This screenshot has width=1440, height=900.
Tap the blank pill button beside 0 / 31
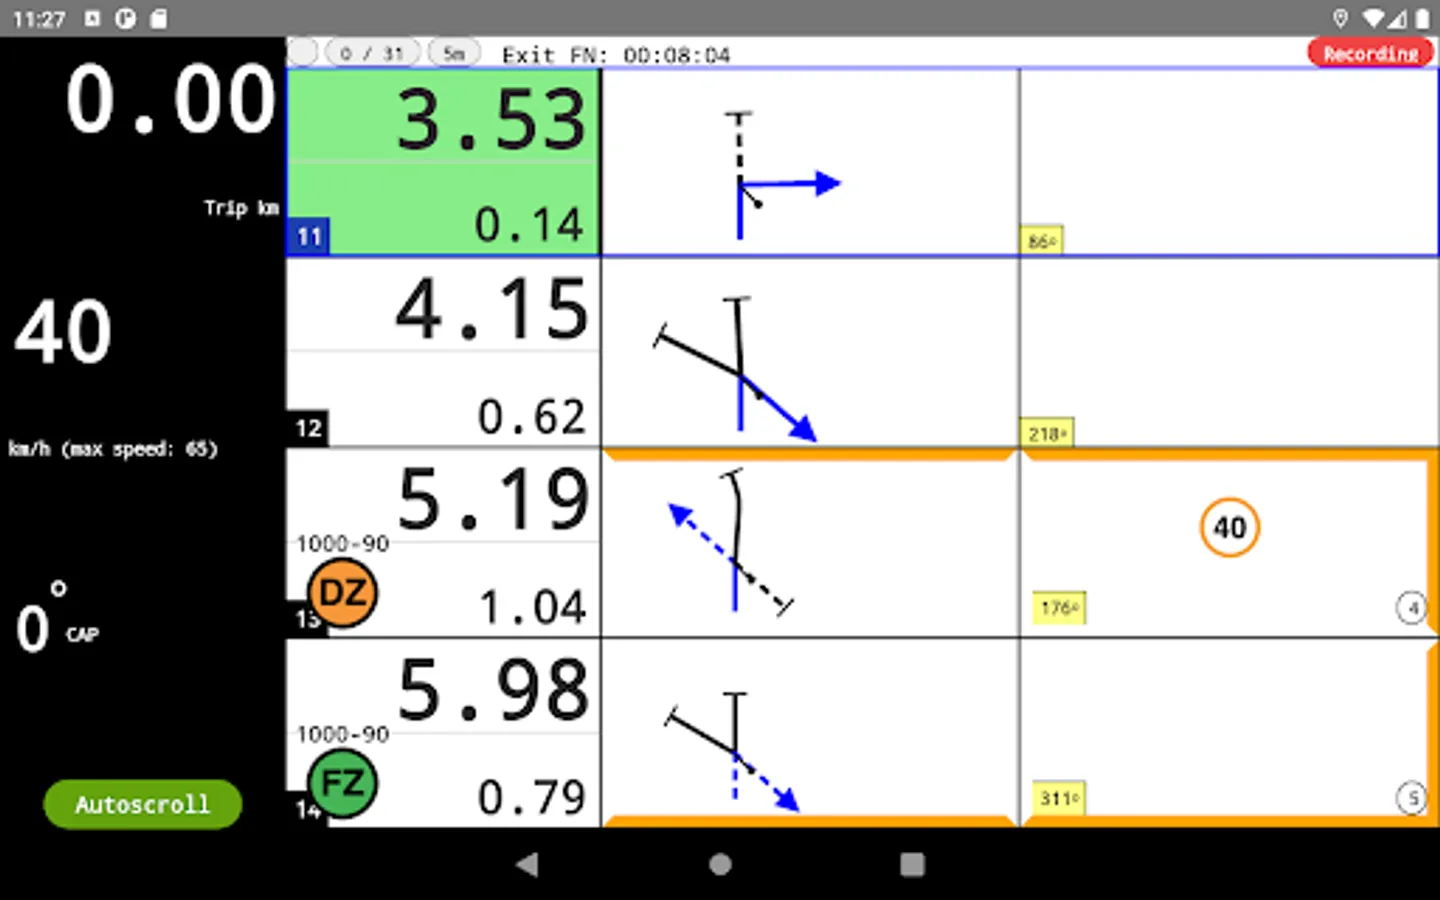[x=302, y=52]
